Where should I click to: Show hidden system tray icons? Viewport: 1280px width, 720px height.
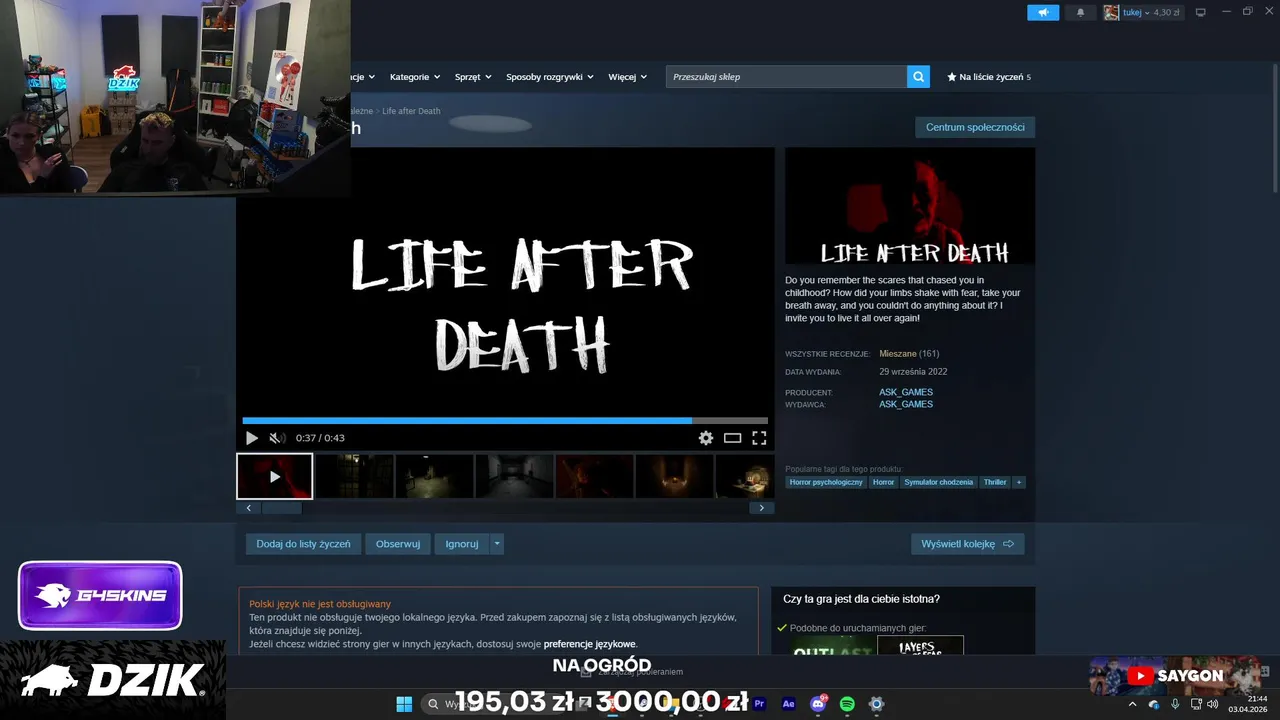pos(1132,704)
